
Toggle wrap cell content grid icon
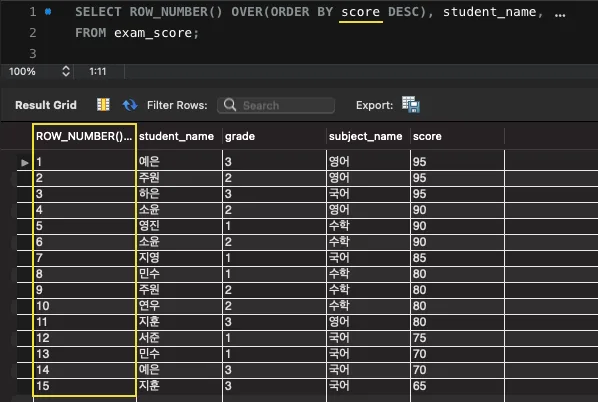(x=103, y=105)
